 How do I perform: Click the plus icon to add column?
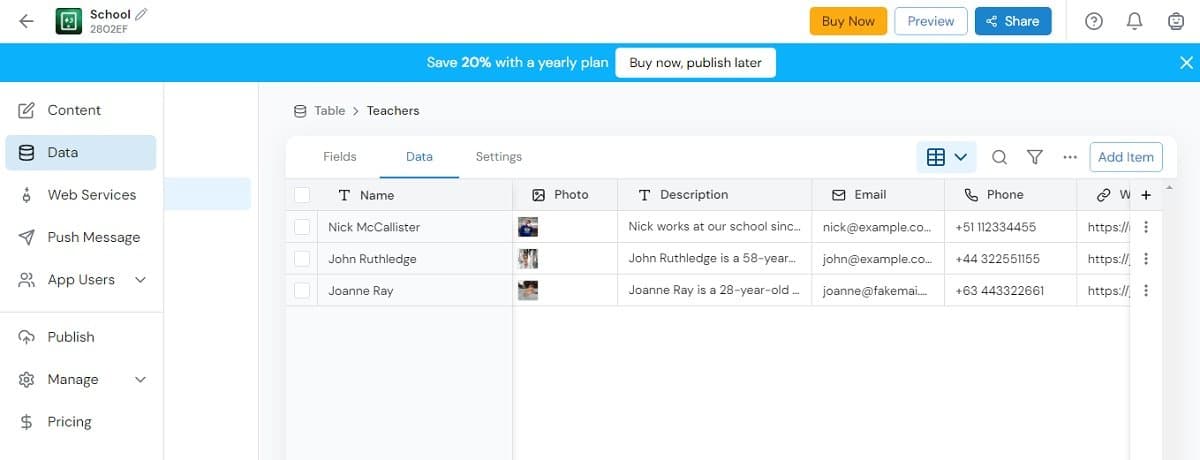click(1146, 195)
